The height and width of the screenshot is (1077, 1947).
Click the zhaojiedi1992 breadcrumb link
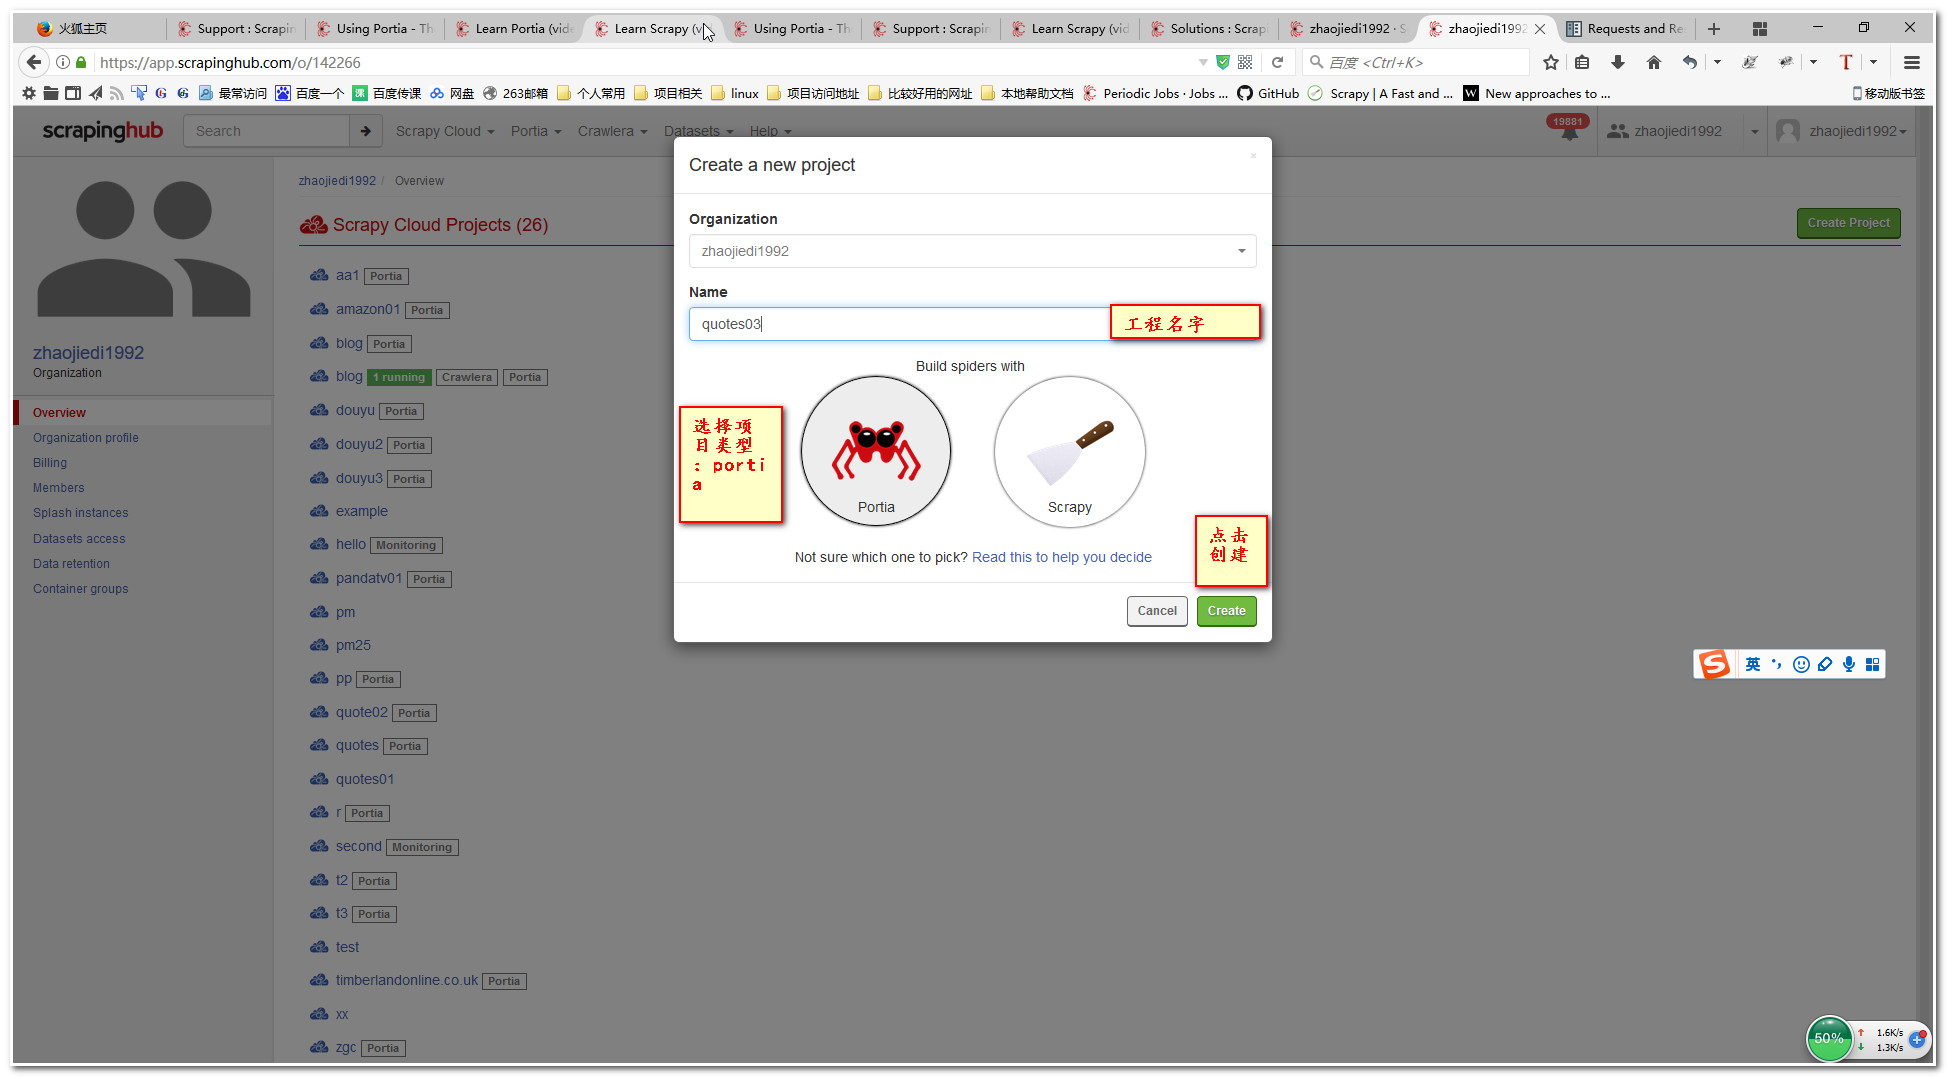pyautogui.click(x=337, y=181)
